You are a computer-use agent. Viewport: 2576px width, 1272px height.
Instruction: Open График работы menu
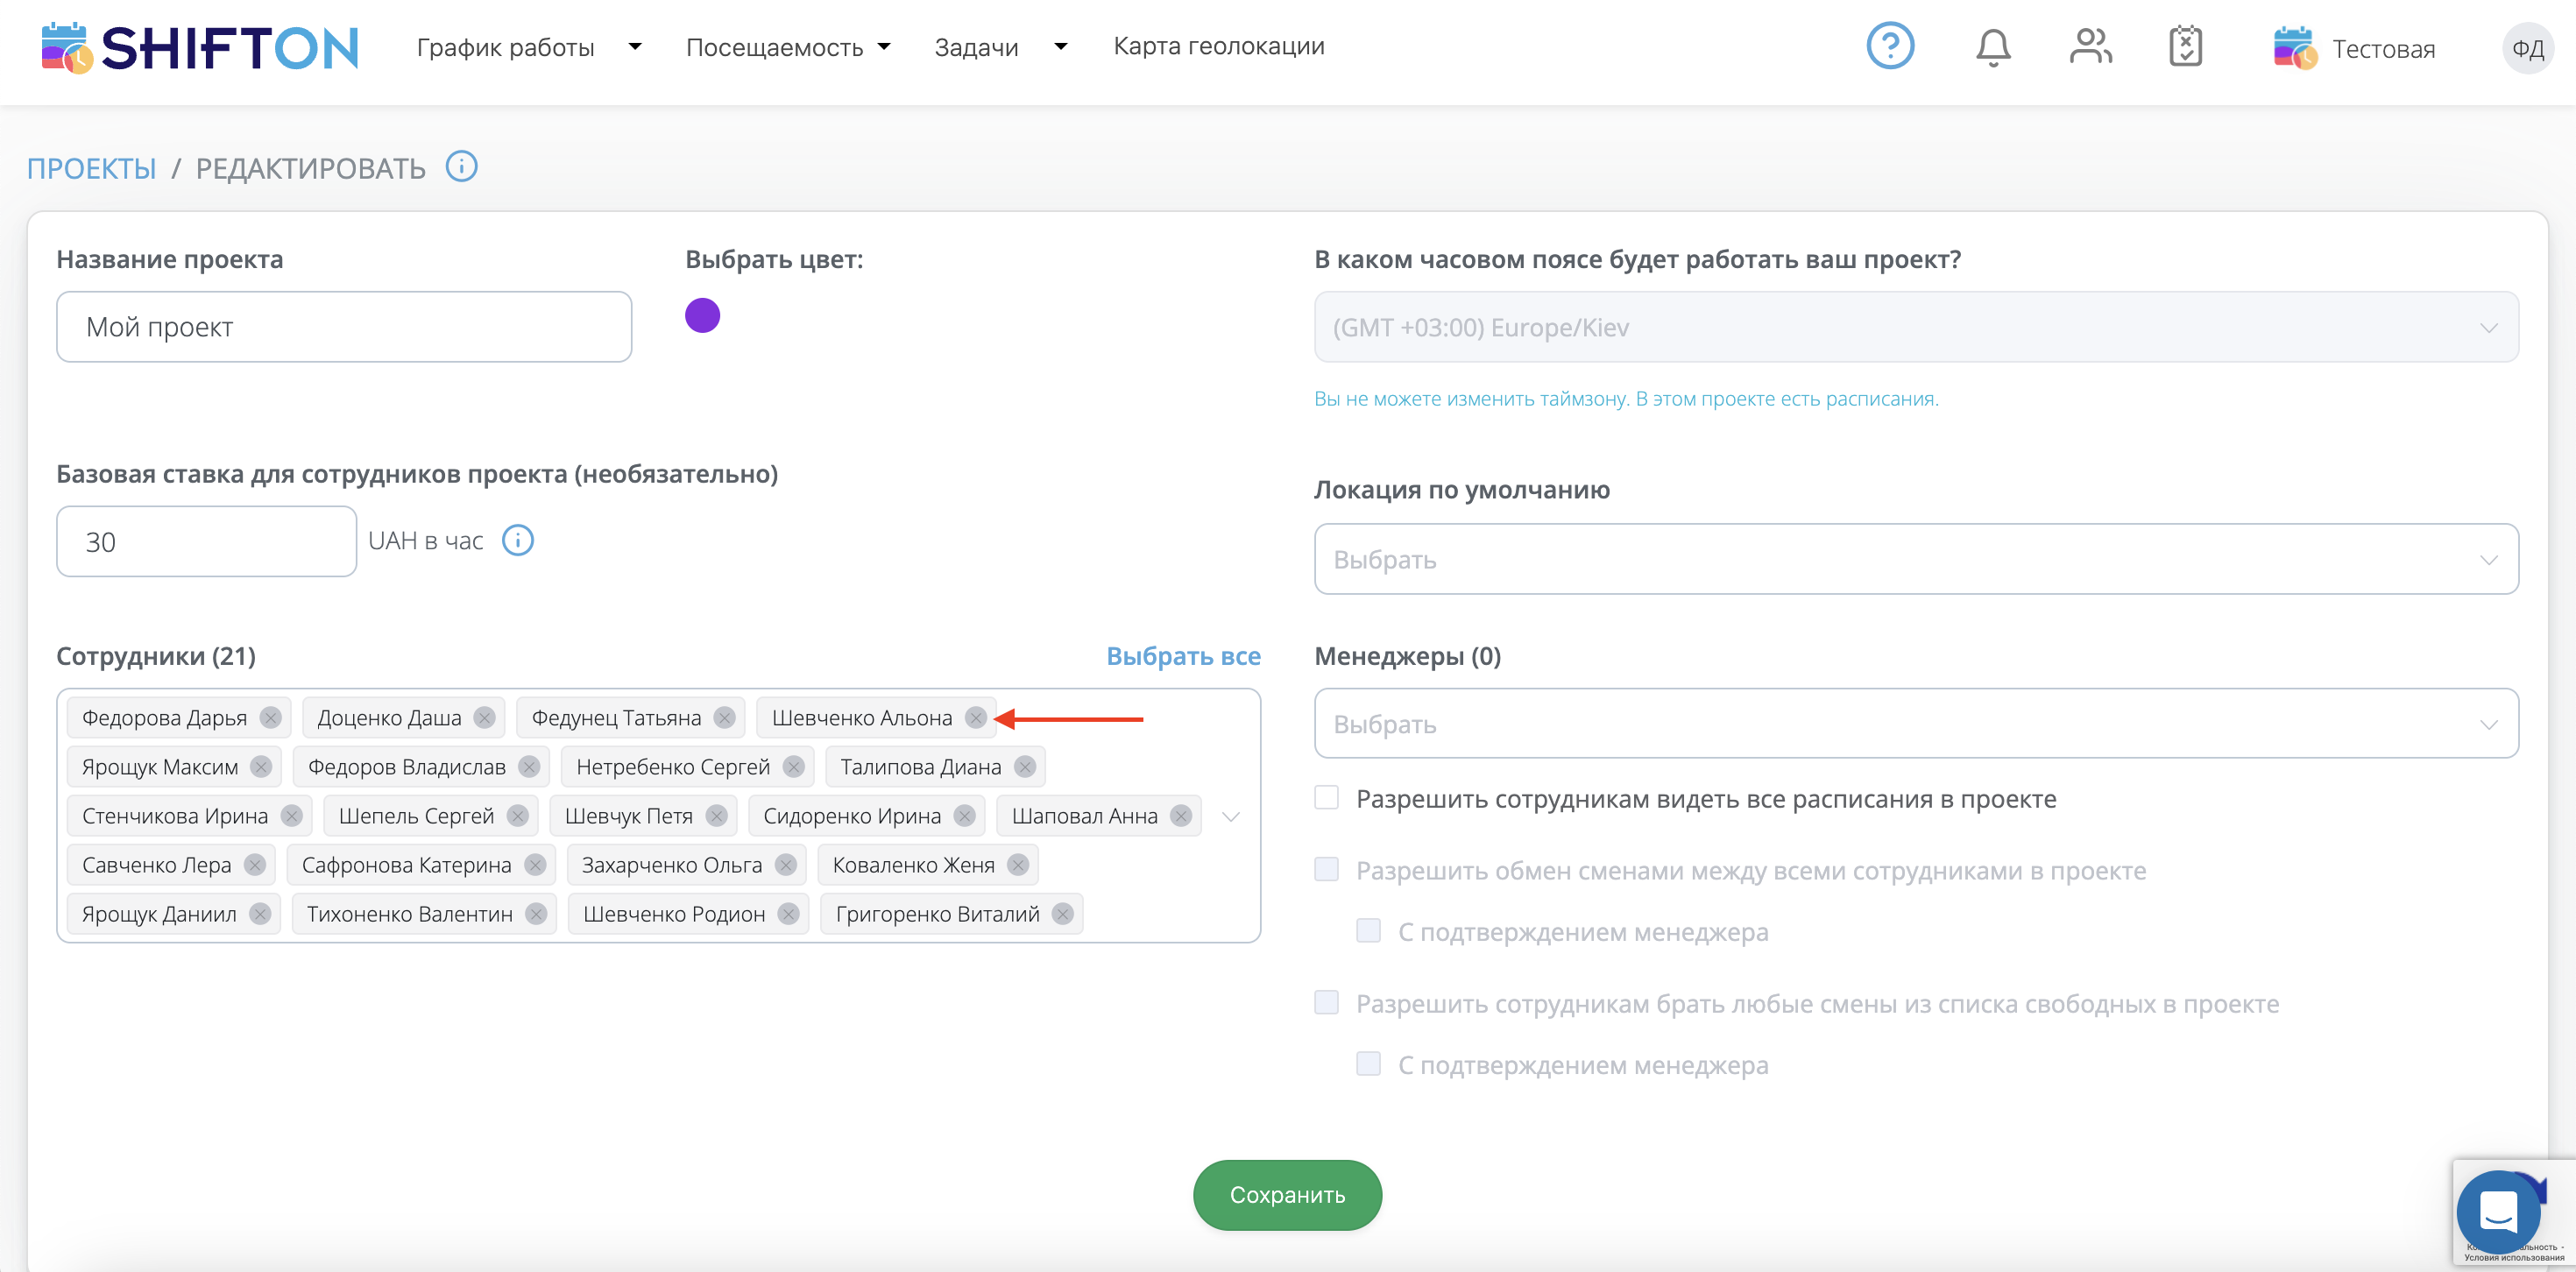(505, 47)
